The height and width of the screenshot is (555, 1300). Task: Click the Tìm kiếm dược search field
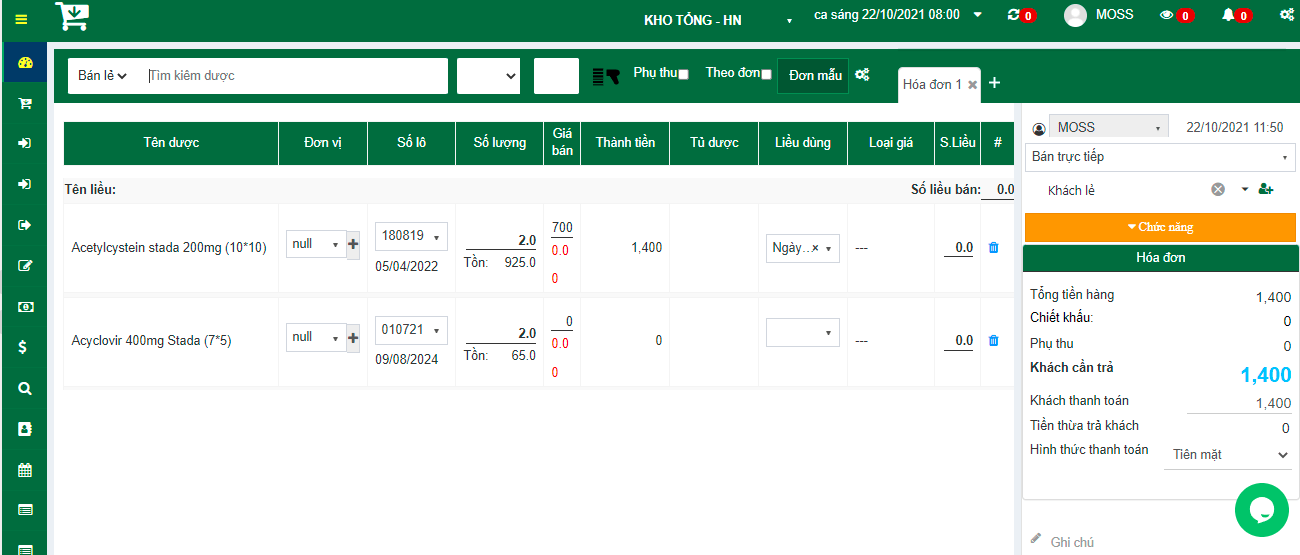point(295,76)
